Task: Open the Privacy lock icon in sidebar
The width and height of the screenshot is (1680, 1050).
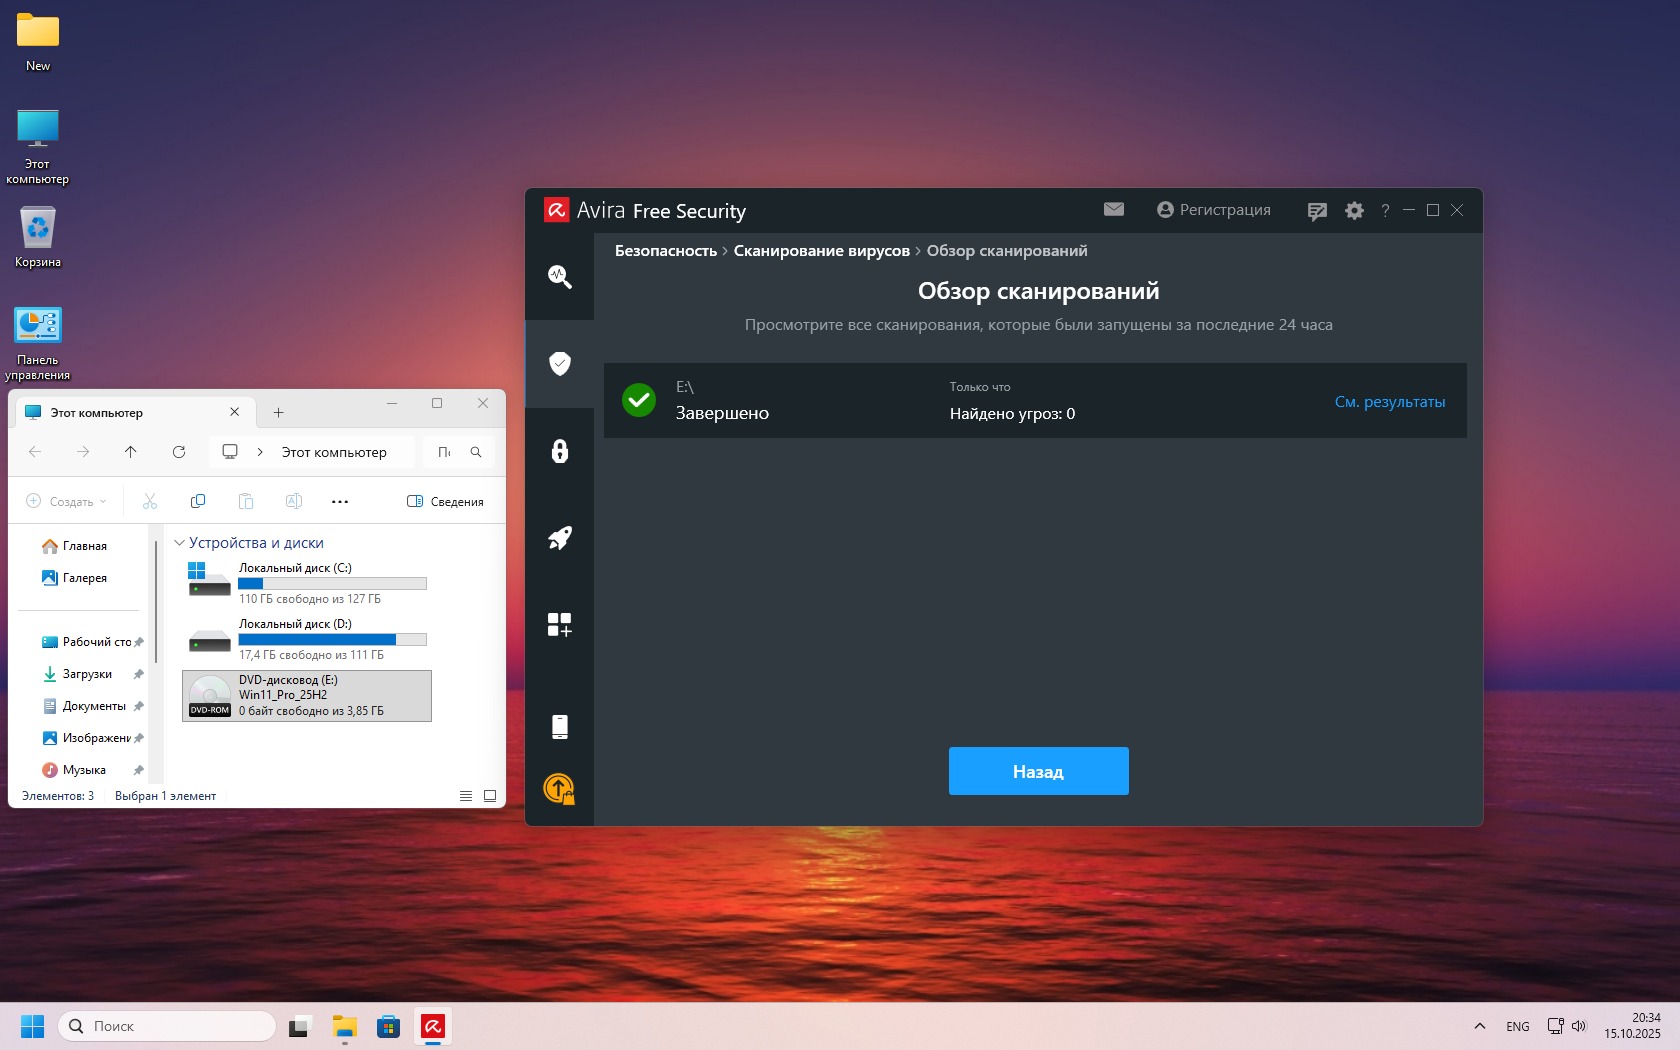Action: [559, 451]
